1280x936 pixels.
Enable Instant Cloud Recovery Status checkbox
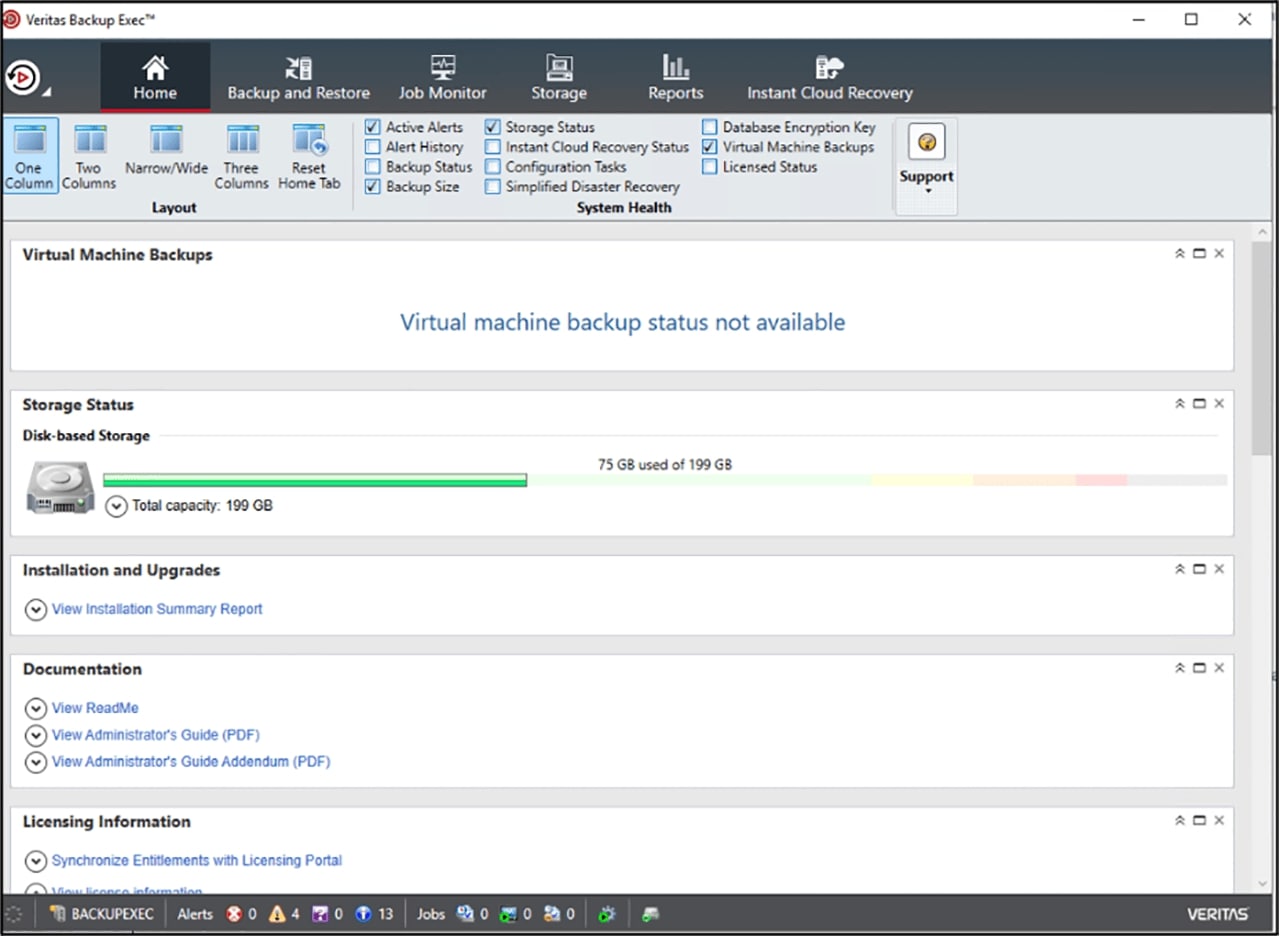[492, 147]
